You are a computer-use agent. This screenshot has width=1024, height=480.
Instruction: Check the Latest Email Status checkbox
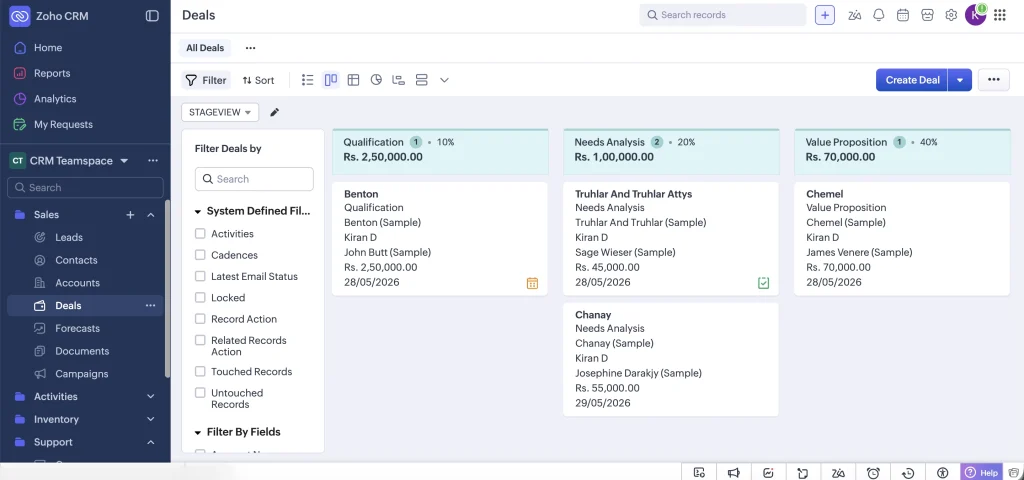(200, 276)
